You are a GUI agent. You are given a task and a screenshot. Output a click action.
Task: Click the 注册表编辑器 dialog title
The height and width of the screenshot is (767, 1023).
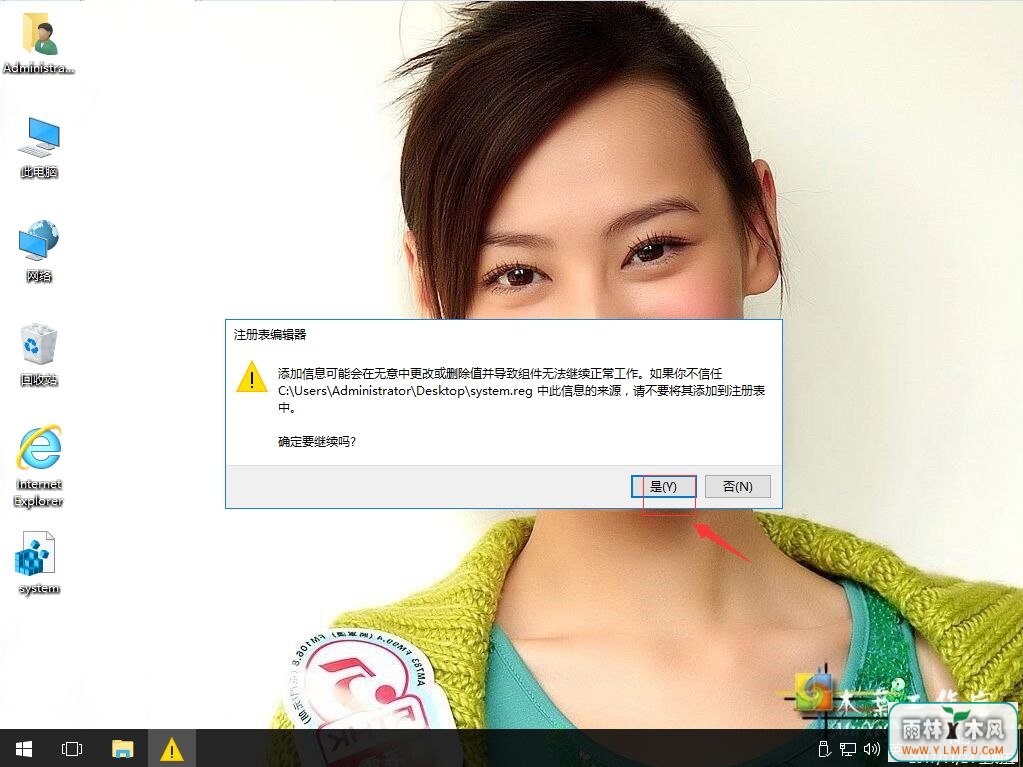(270, 335)
